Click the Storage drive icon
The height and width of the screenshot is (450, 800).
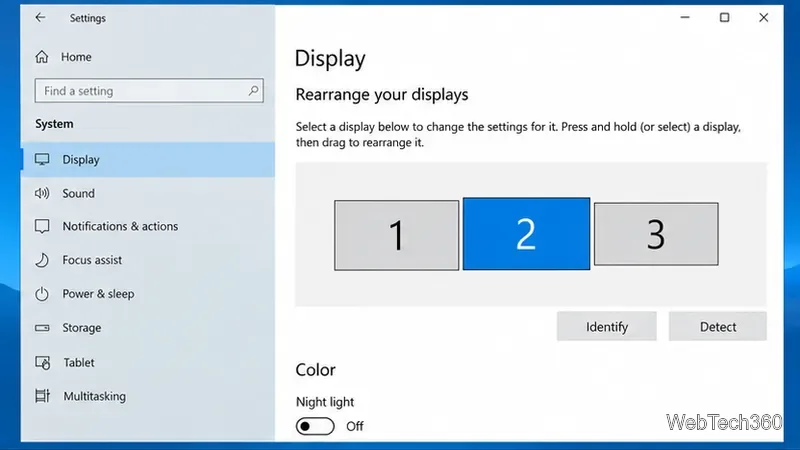pyautogui.click(x=42, y=328)
